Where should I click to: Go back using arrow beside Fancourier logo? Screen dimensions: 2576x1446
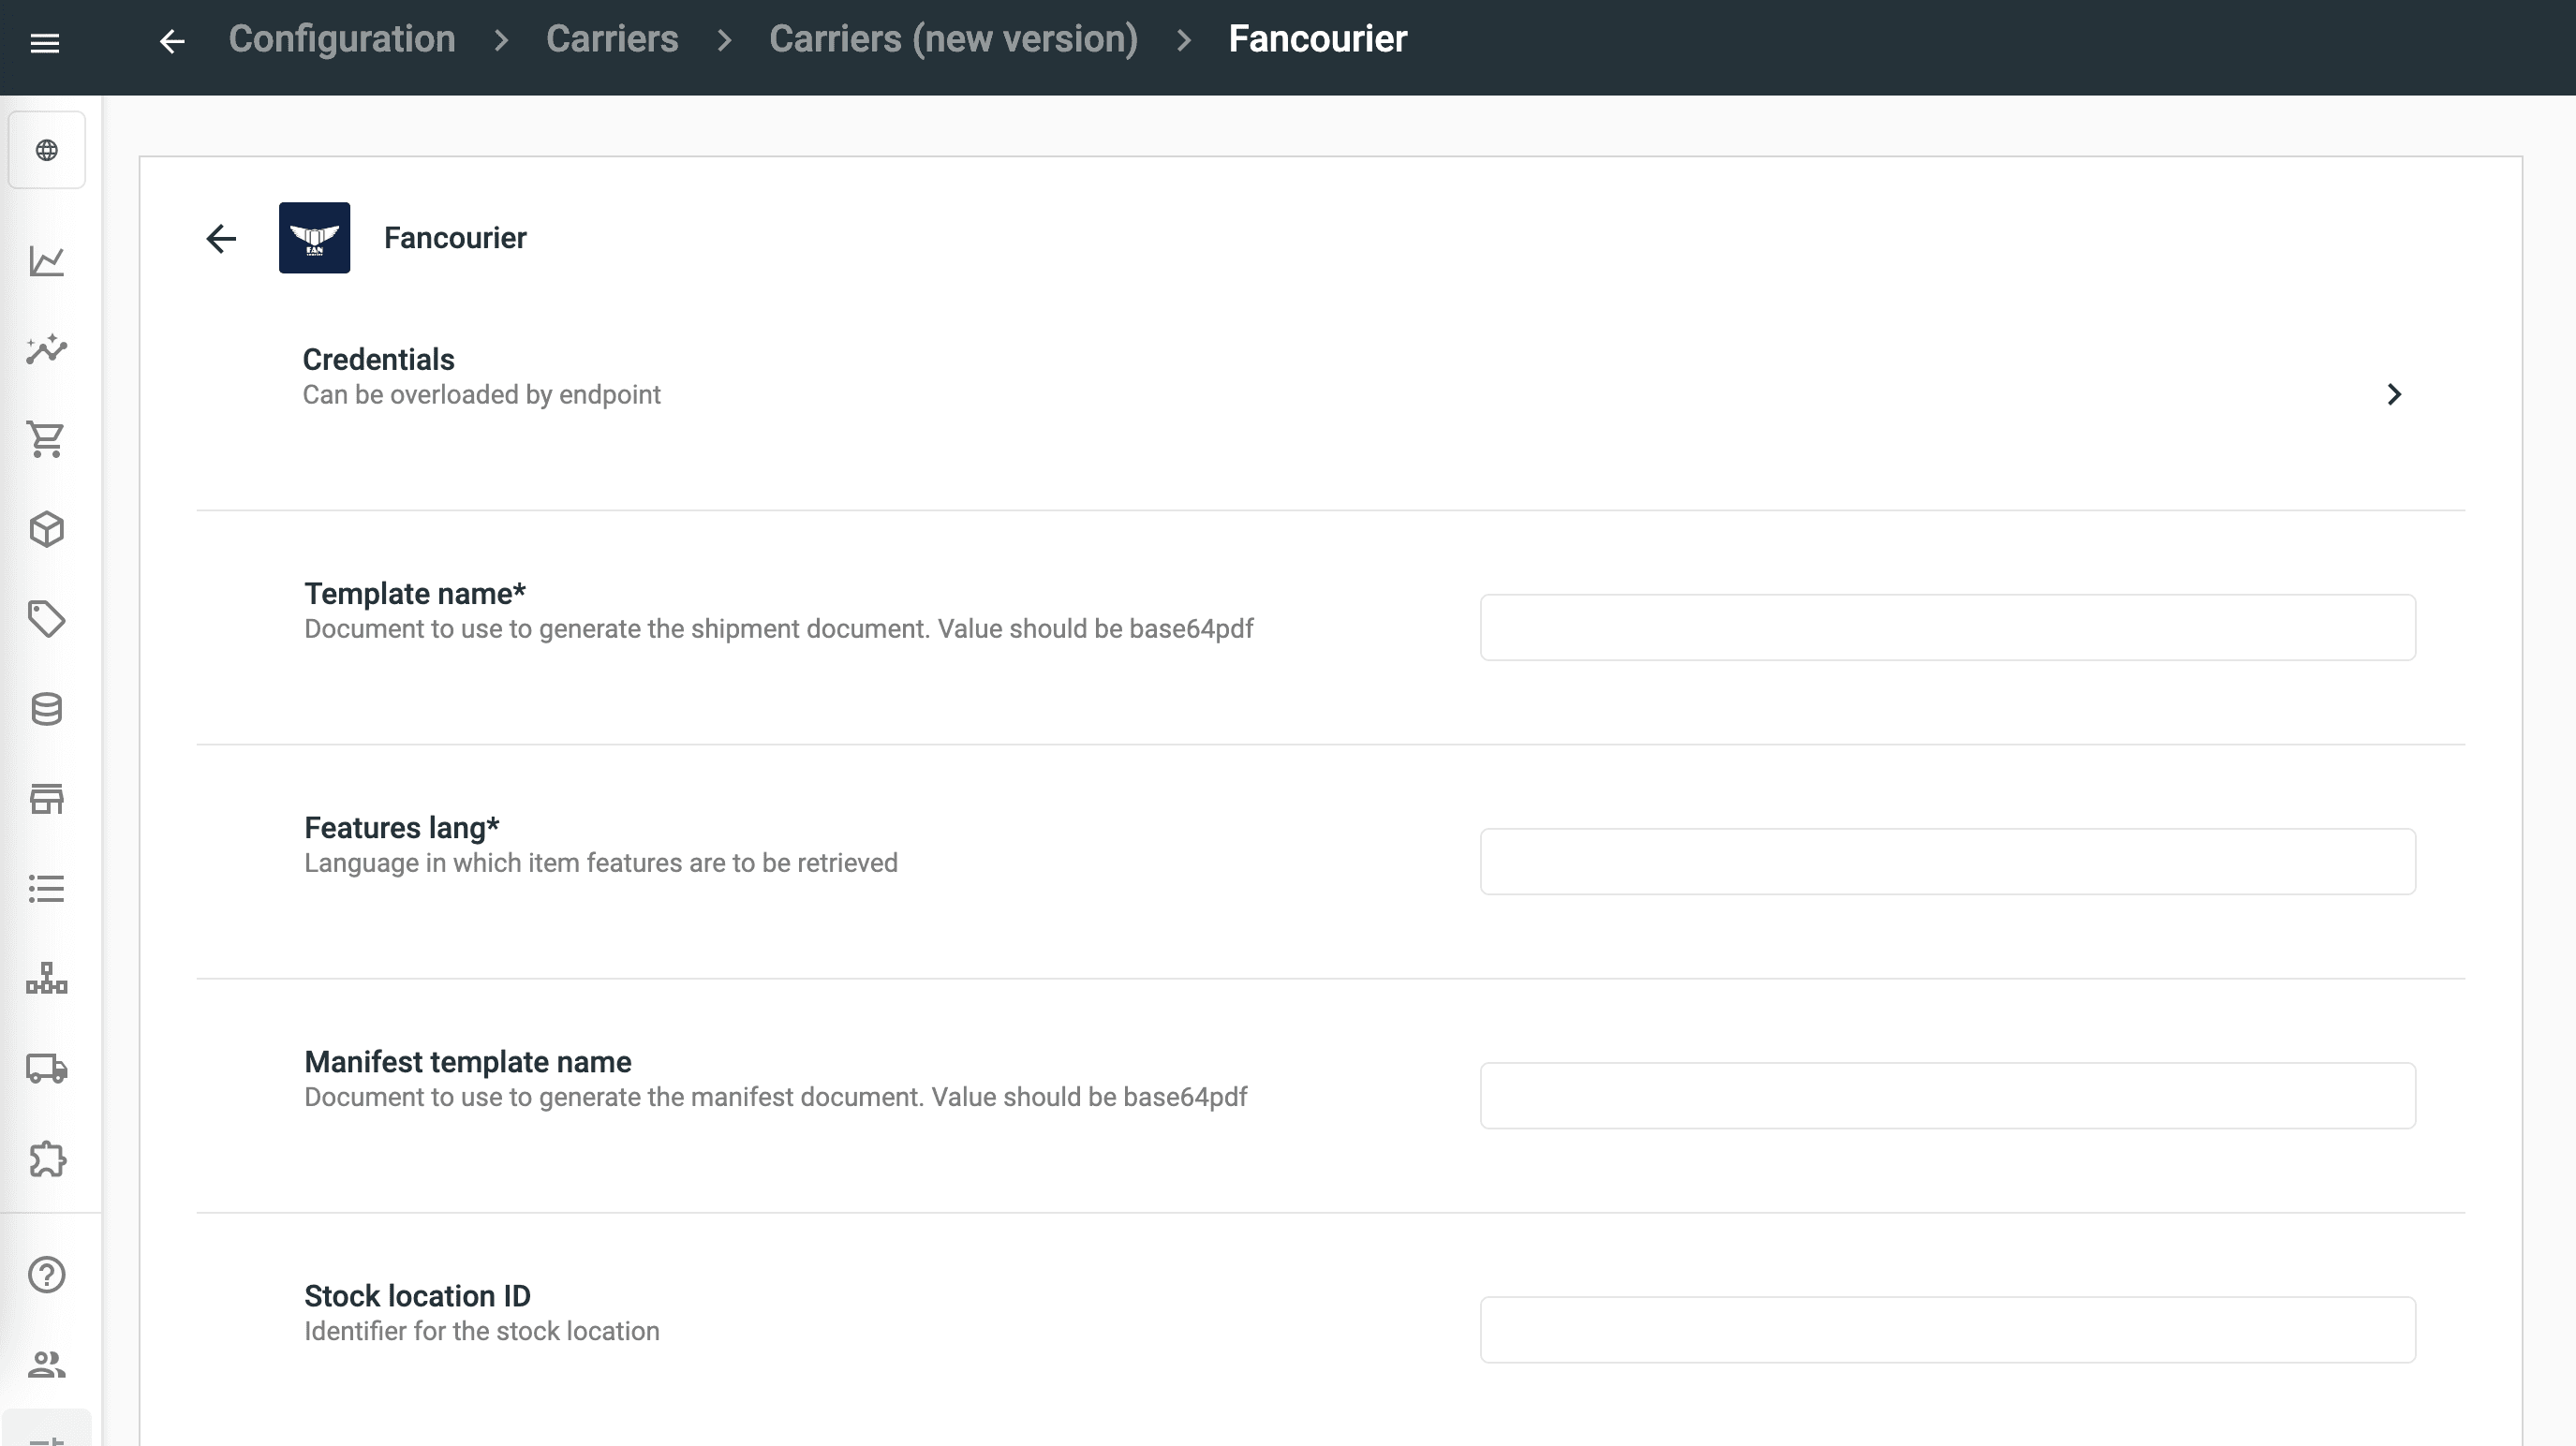click(x=221, y=238)
